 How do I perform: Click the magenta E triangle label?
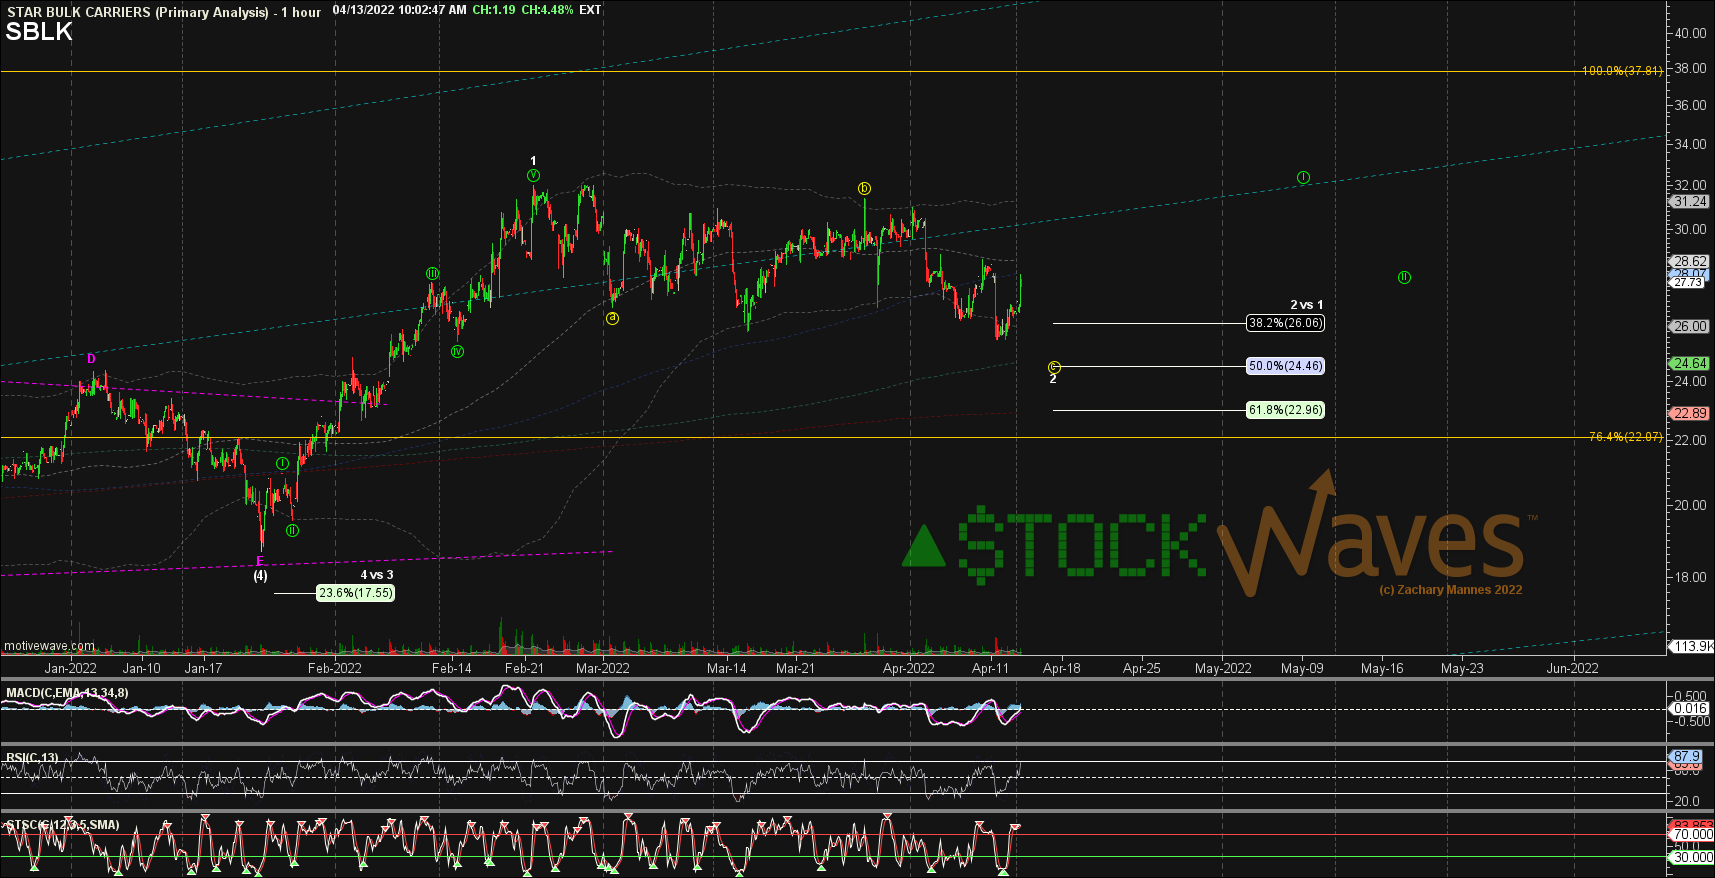(260, 561)
